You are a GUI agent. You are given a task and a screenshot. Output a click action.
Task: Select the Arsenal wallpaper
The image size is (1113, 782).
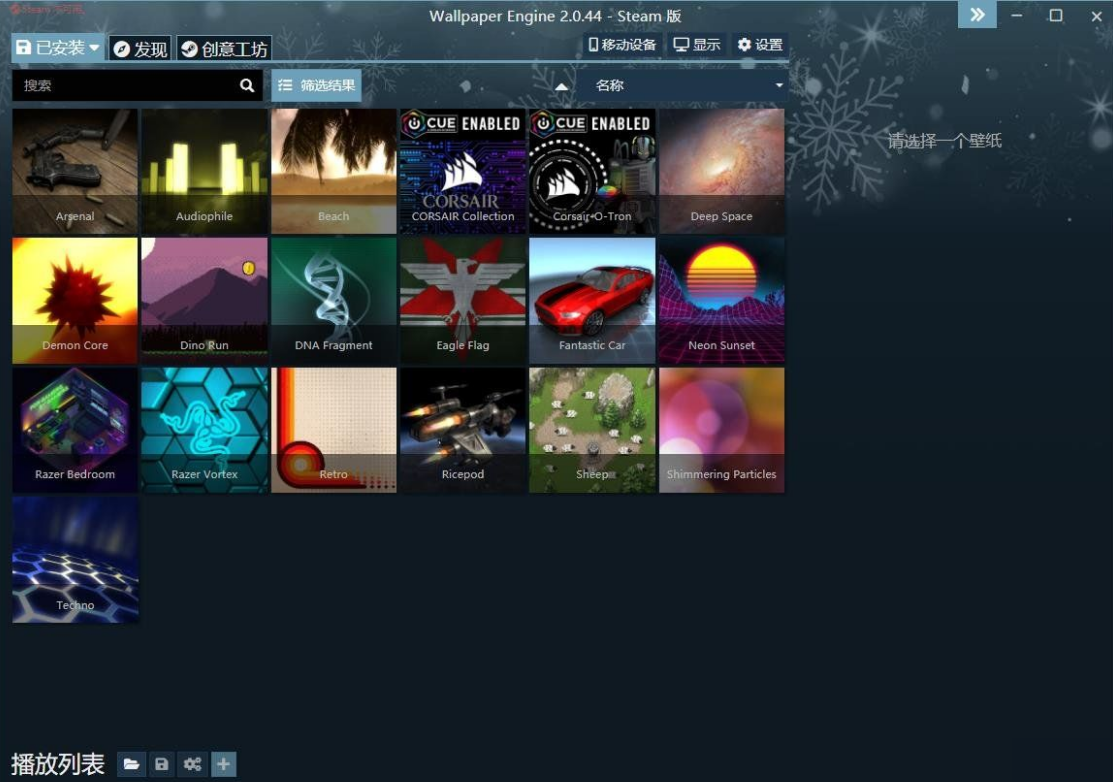75,171
